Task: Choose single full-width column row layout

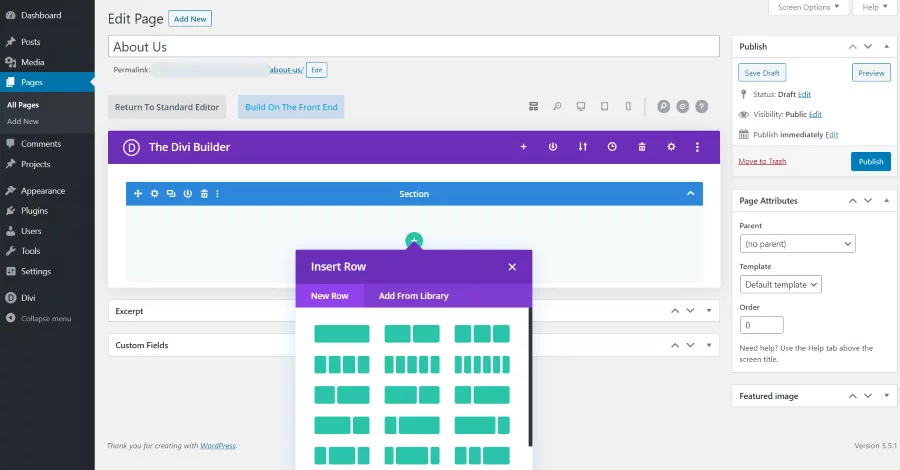Action: coord(342,334)
